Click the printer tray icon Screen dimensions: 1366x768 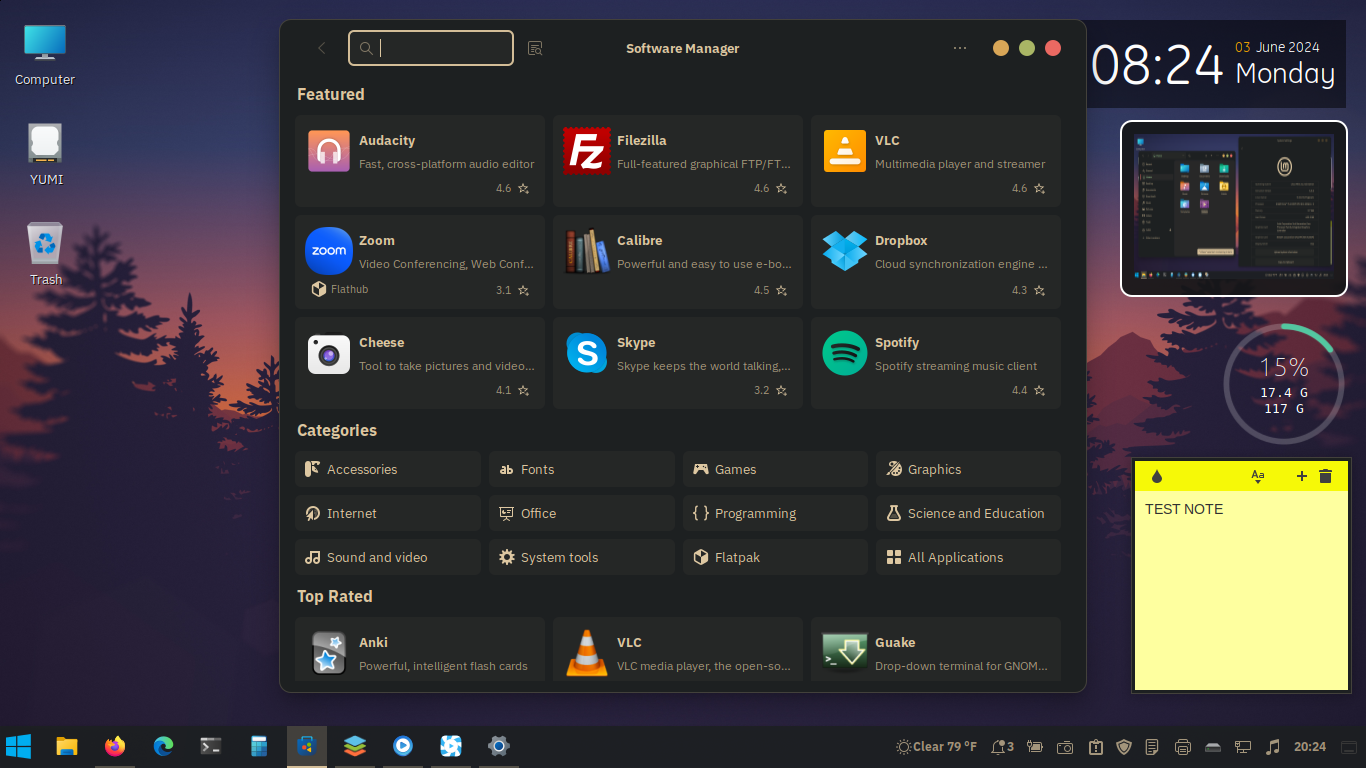(x=1183, y=747)
